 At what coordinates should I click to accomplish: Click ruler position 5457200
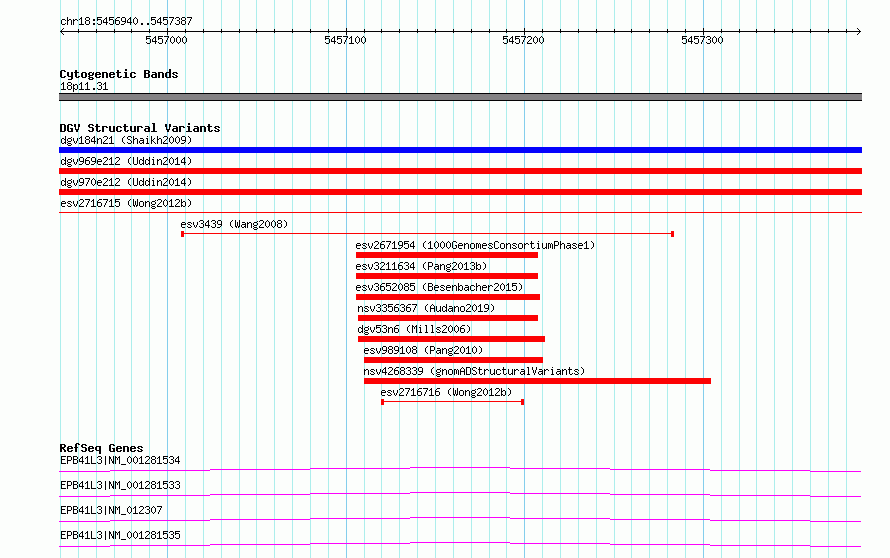(x=523, y=40)
